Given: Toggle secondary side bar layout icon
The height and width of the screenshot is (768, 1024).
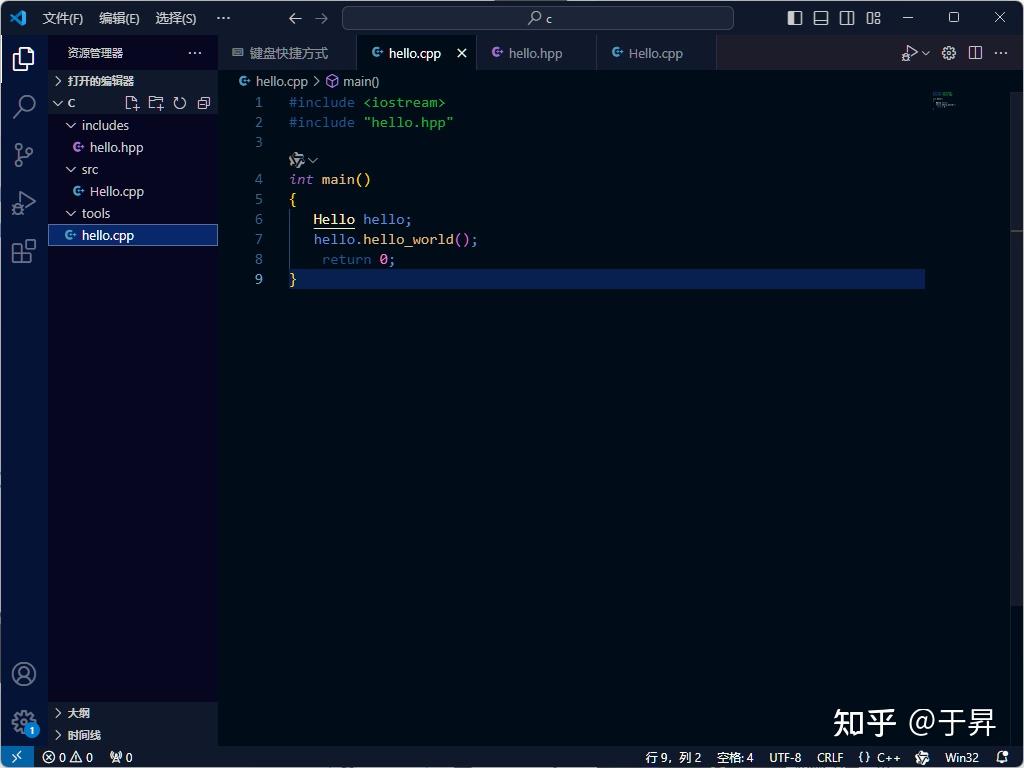Looking at the screenshot, I should [x=847, y=18].
